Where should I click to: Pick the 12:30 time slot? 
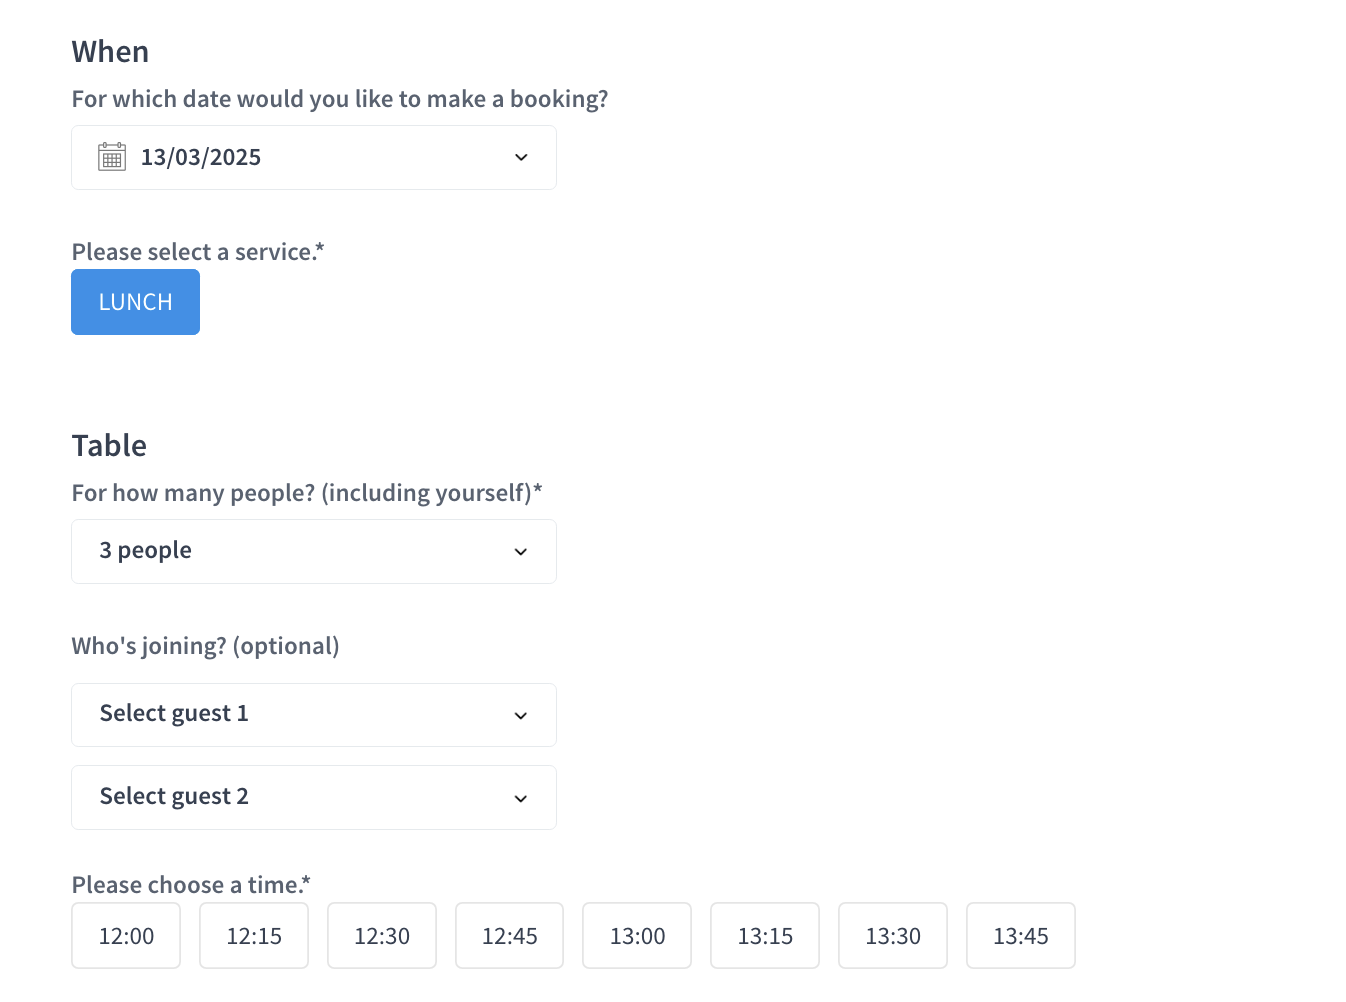coord(382,936)
